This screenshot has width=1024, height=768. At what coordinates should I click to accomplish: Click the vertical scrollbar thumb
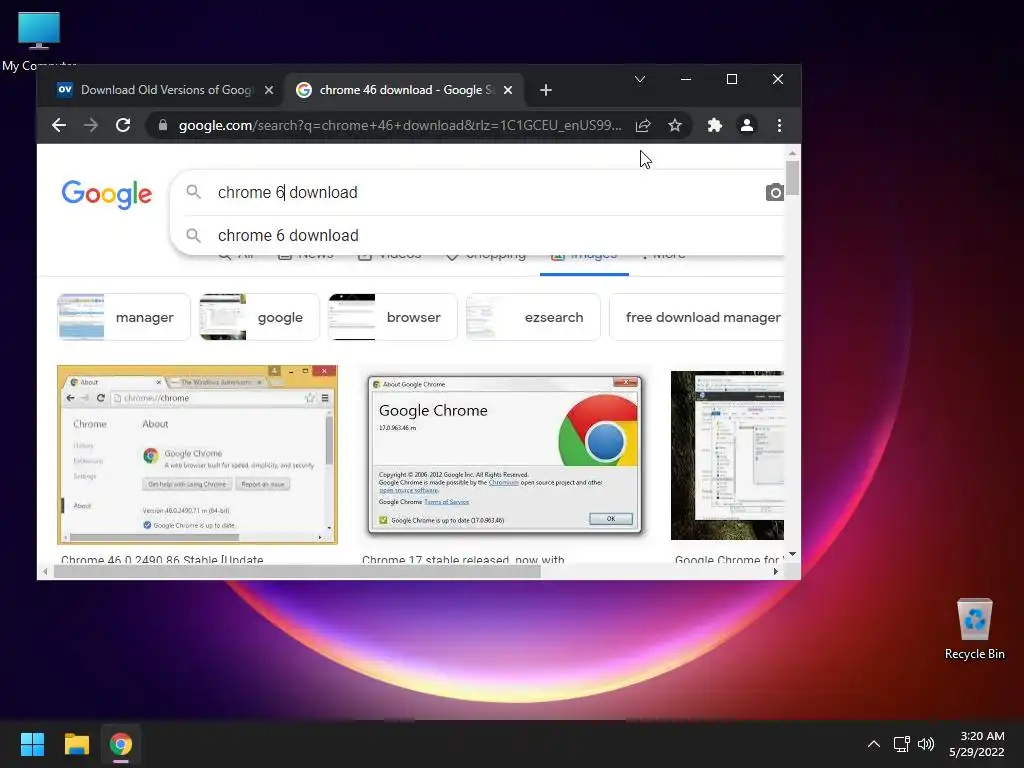pyautogui.click(x=792, y=178)
